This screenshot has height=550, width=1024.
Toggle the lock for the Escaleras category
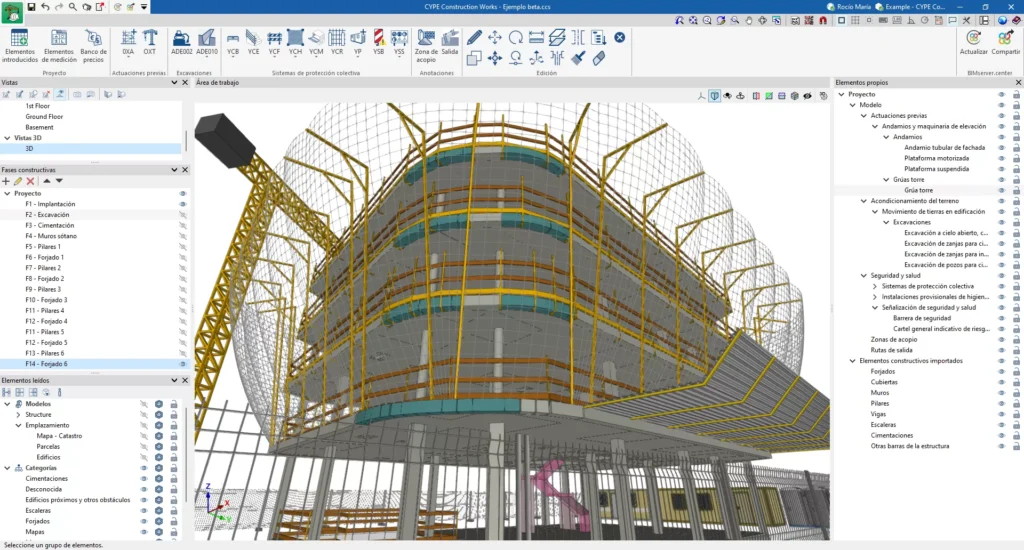coord(173,511)
